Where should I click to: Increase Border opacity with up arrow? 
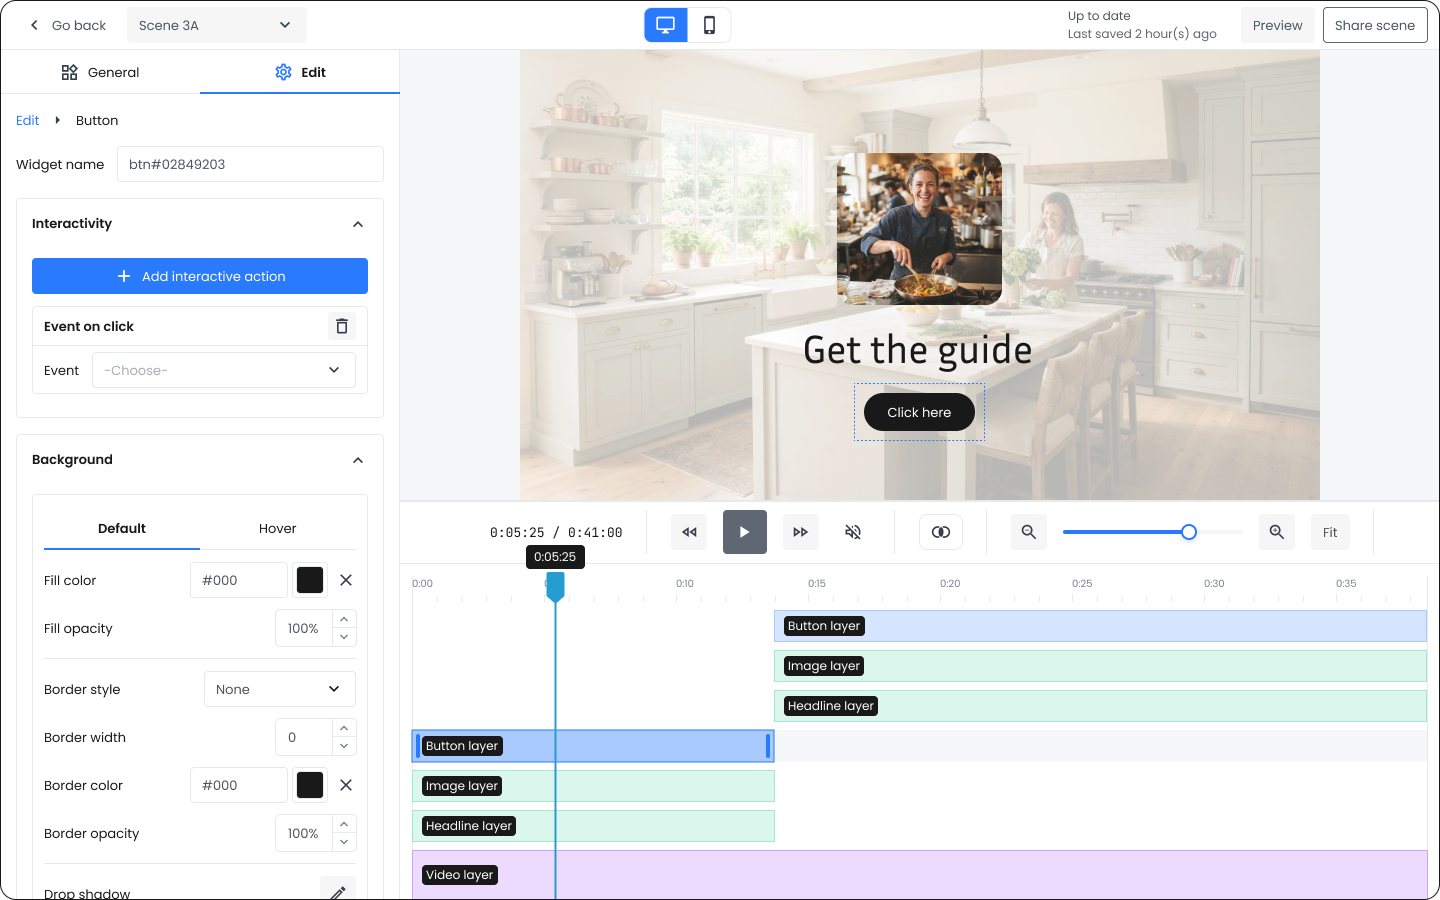pyautogui.click(x=344, y=824)
